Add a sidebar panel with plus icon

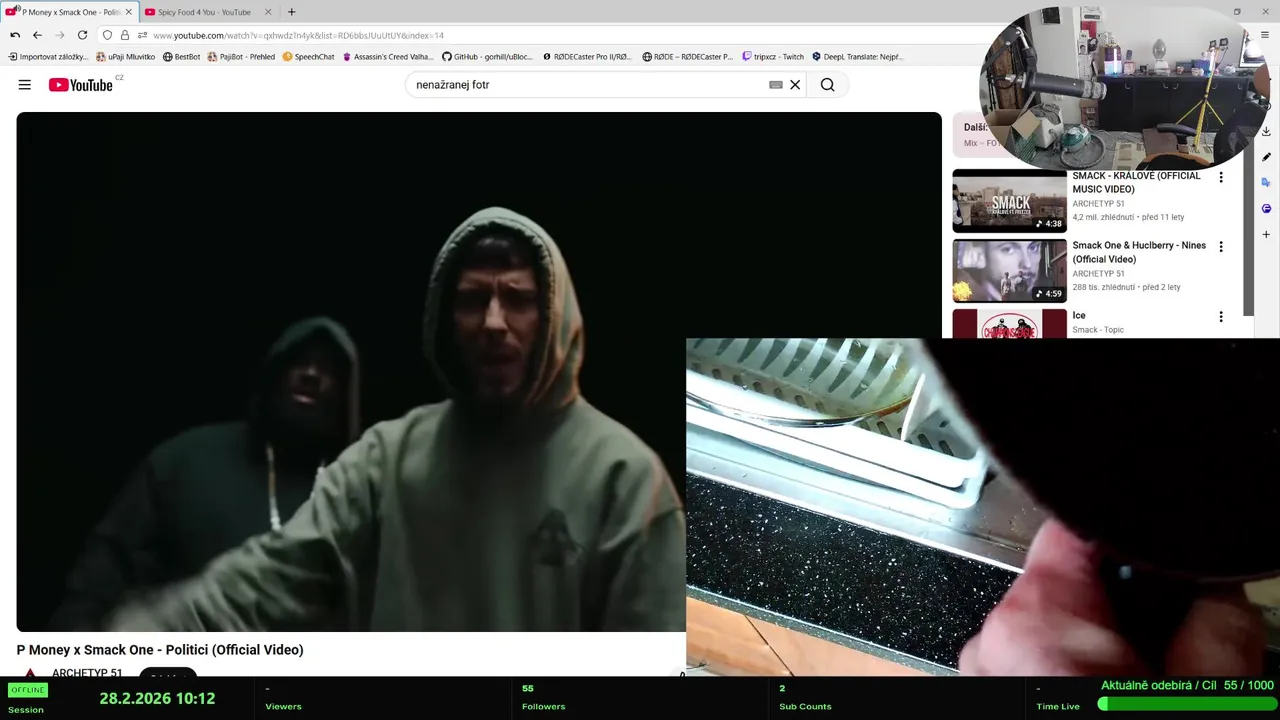[1266, 235]
